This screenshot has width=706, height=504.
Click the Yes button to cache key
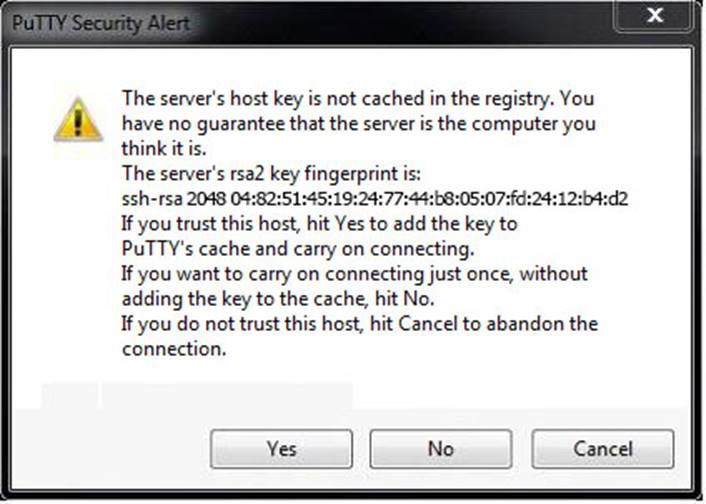point(281,449)
